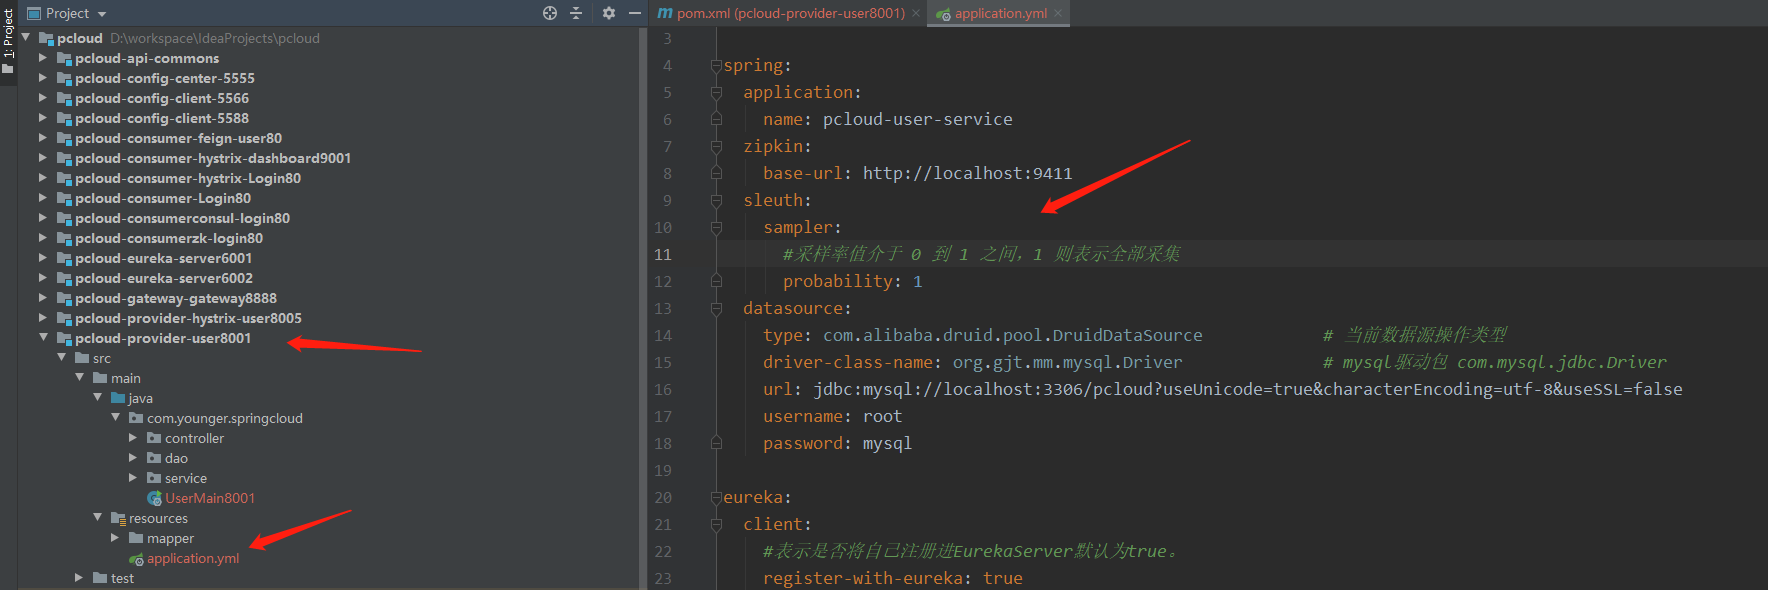Expand the test folder
This screenshot has height=590, width=1768.
[79, 578]
